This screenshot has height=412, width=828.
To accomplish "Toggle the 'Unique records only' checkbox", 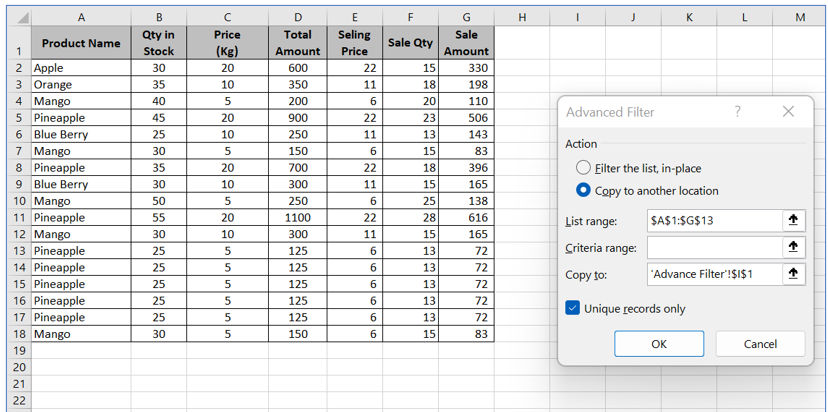I will coord(573,308).
